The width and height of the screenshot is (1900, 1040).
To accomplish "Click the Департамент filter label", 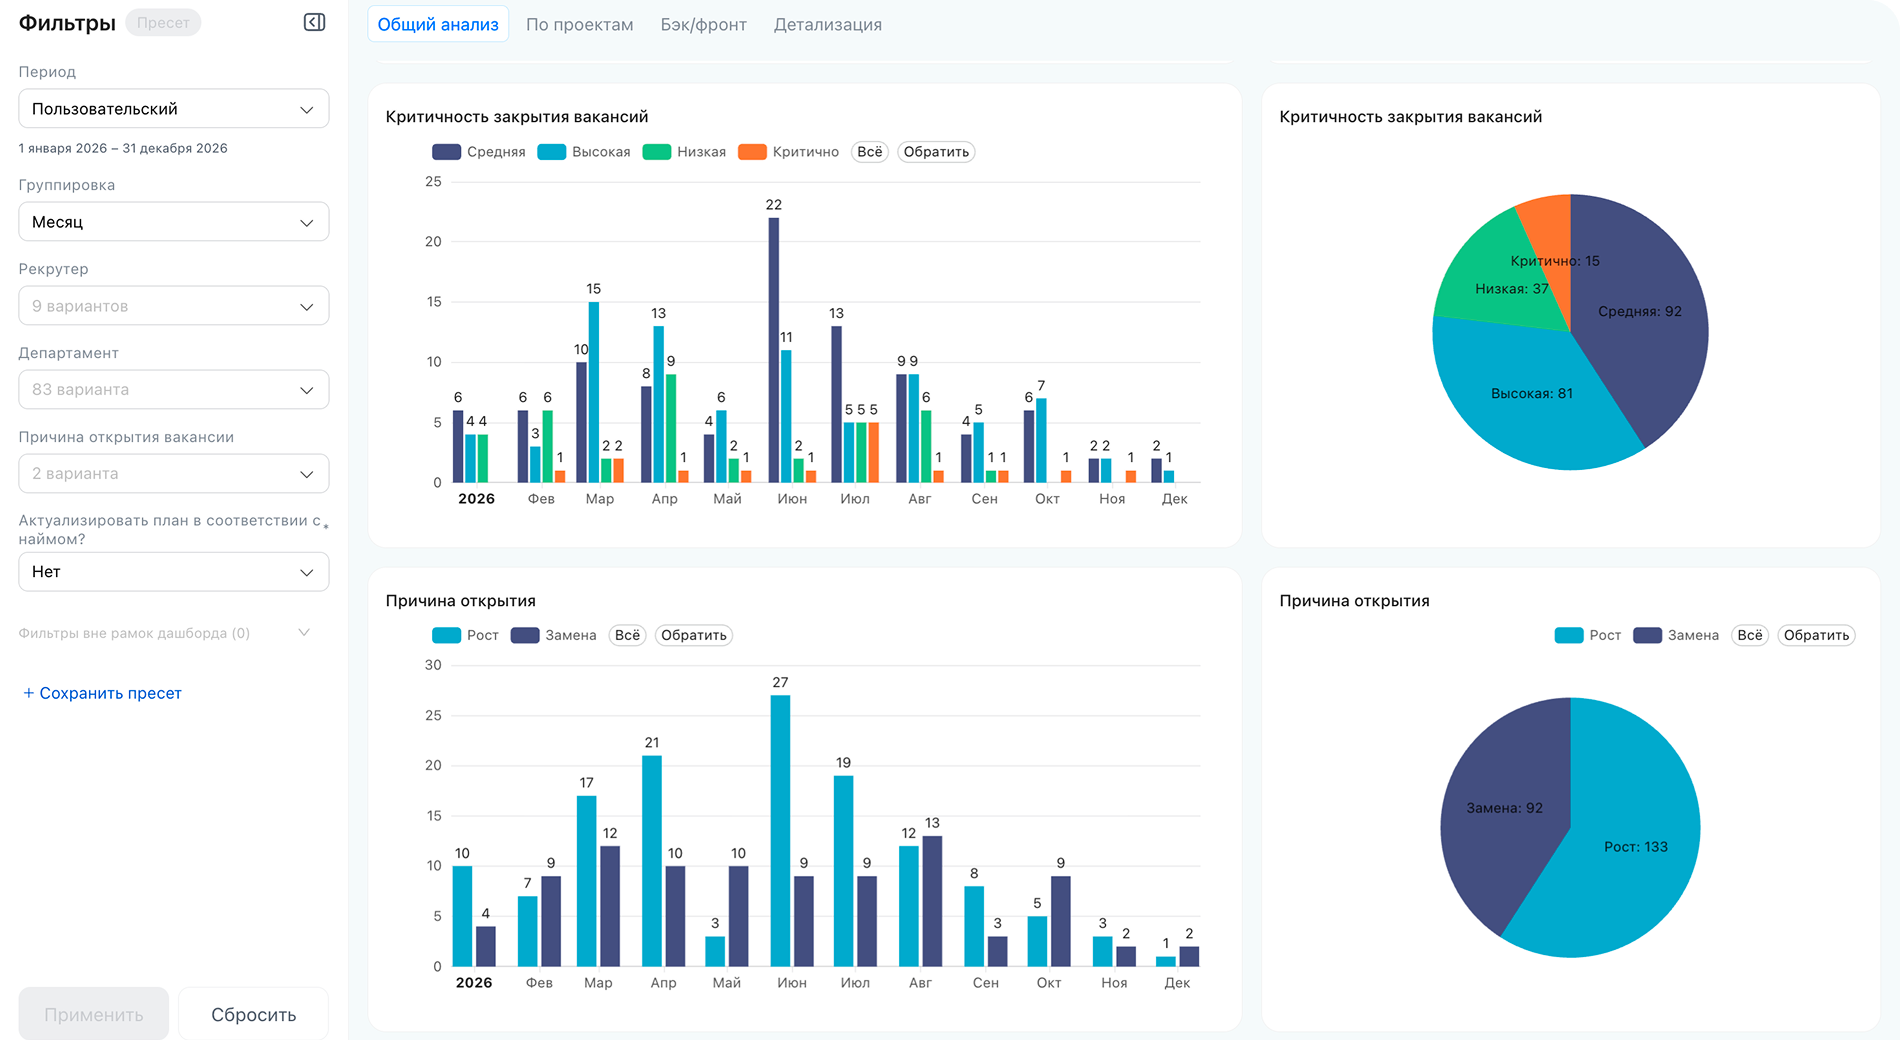I will coord(68,353).
